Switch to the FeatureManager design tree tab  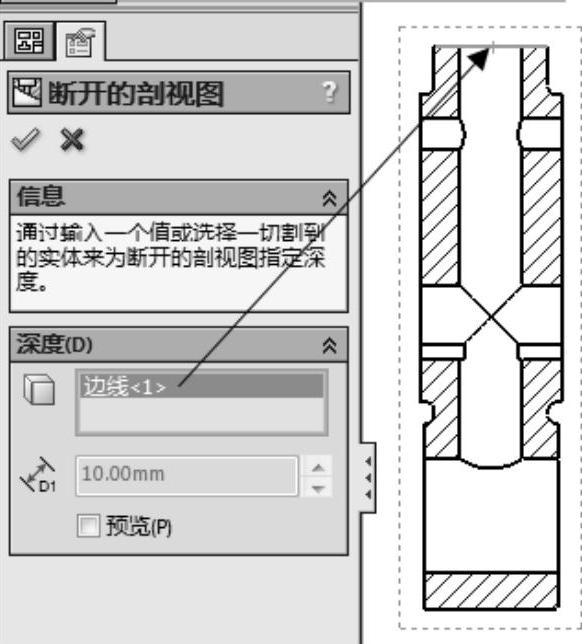29,41
